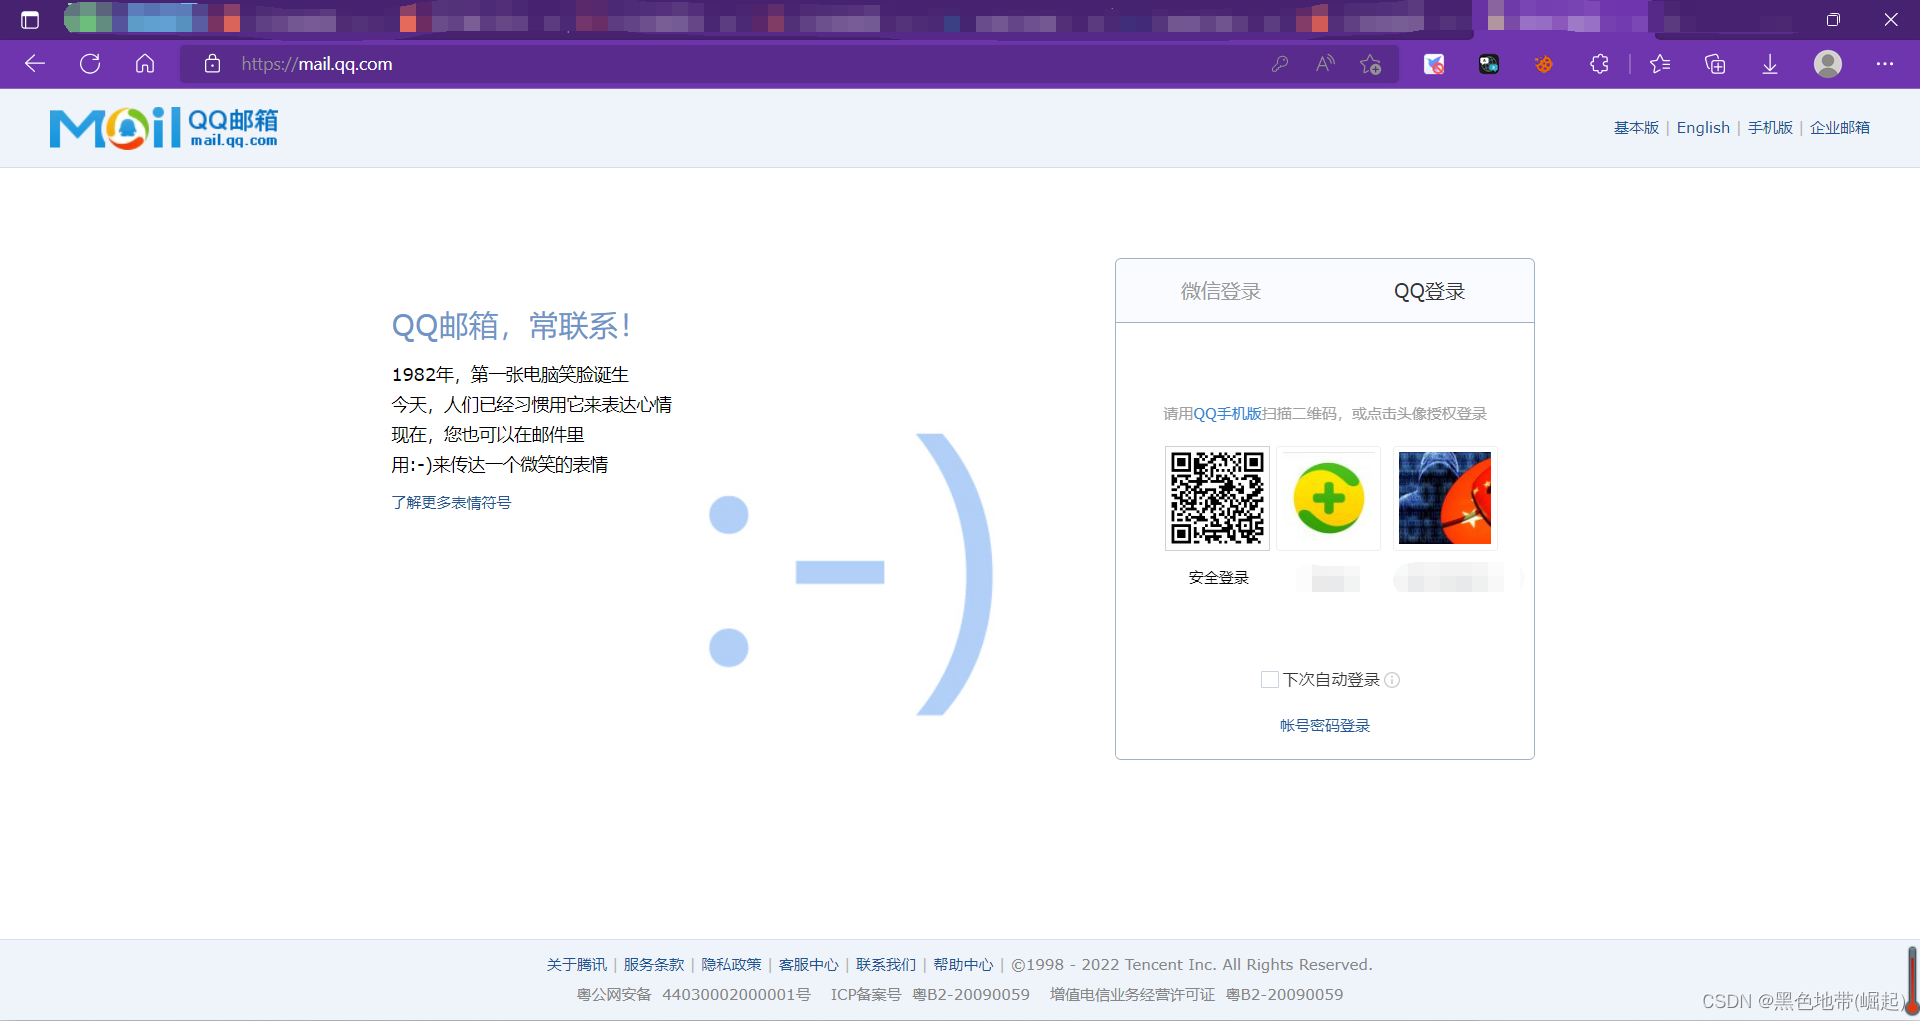
Task: Open the browser home page icon
Action: [x=145, y=64]
